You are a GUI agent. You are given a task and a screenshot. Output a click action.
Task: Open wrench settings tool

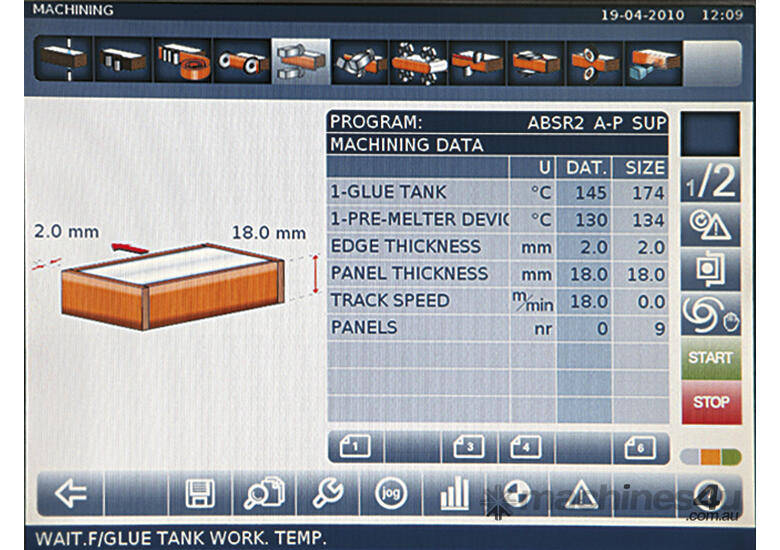point(328,494)
